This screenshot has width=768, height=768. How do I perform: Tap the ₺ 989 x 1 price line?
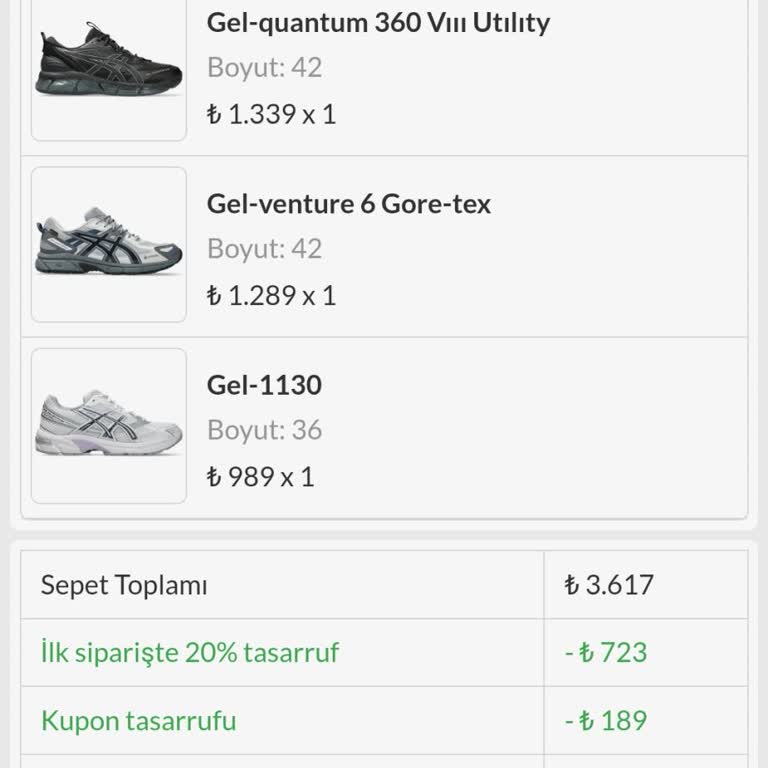coord(260,476)
